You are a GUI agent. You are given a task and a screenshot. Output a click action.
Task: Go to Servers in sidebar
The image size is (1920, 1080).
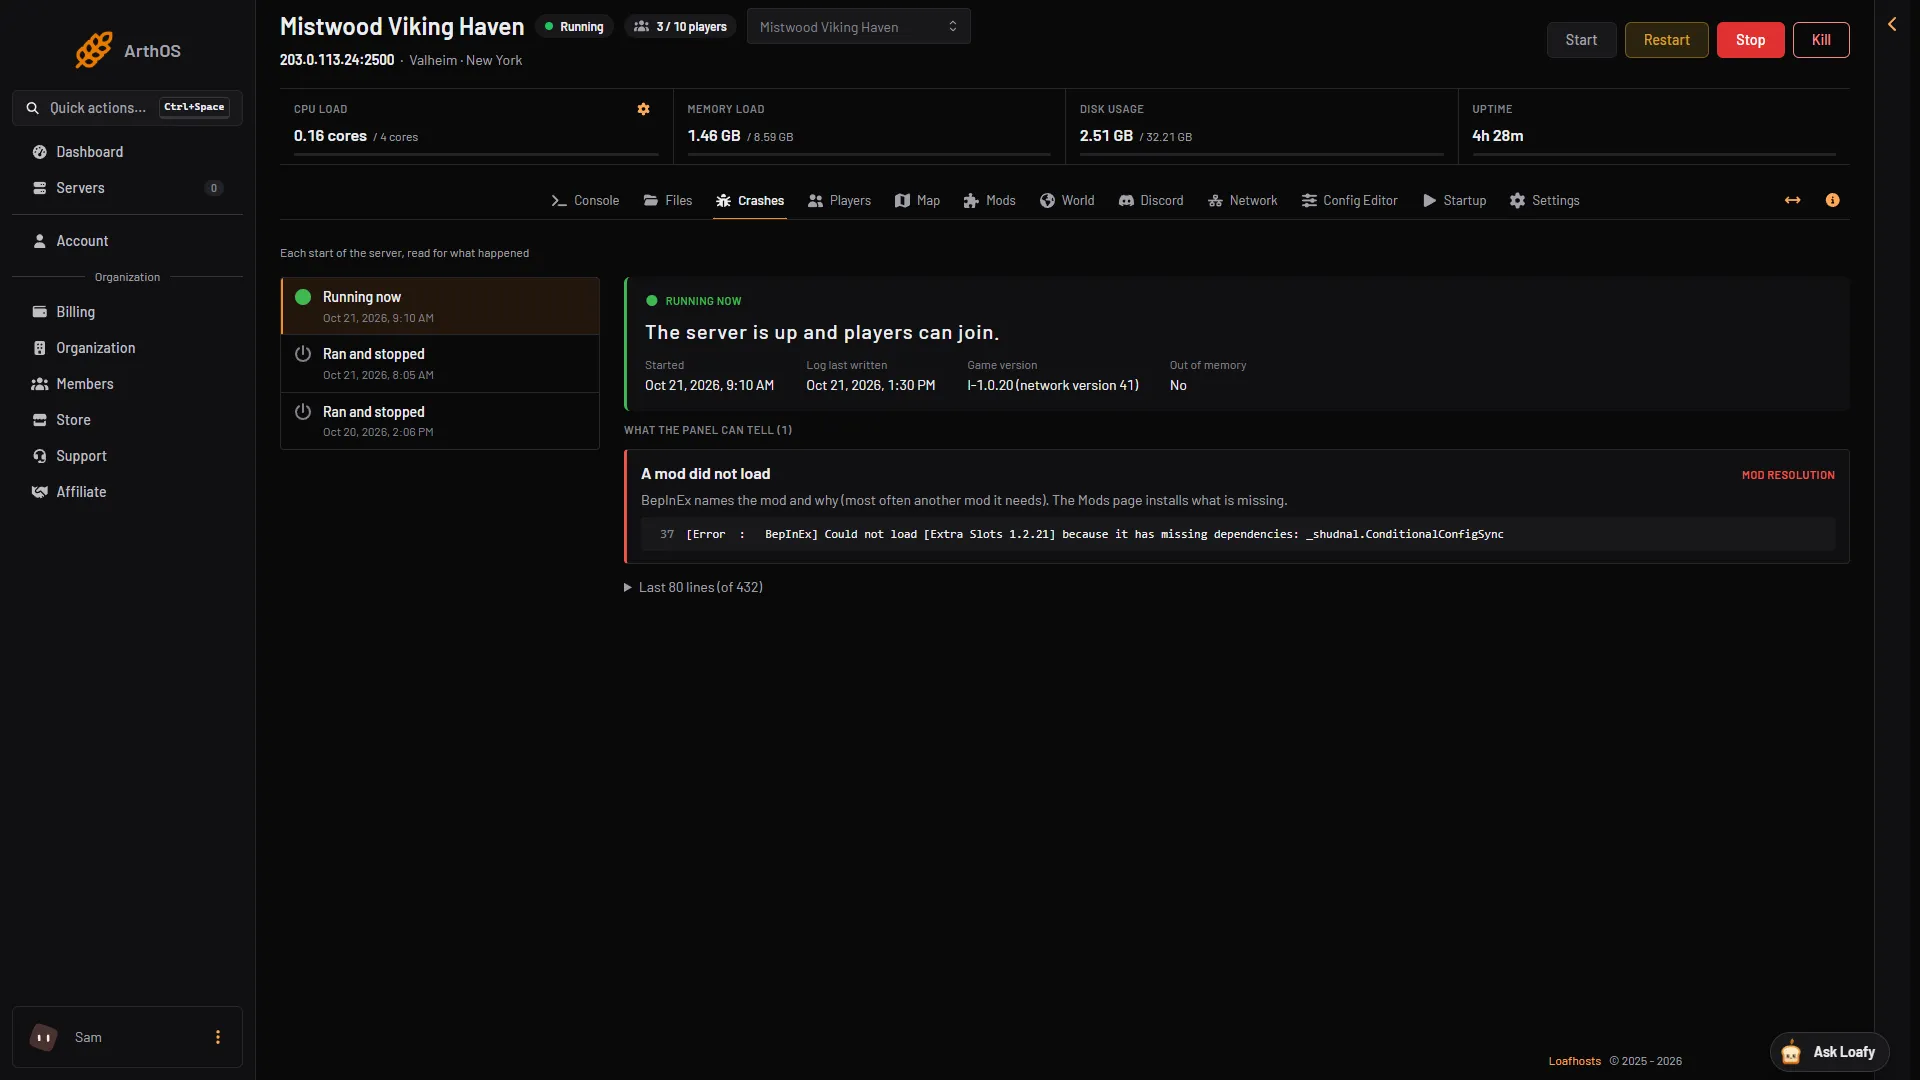(x=127, y=188)
